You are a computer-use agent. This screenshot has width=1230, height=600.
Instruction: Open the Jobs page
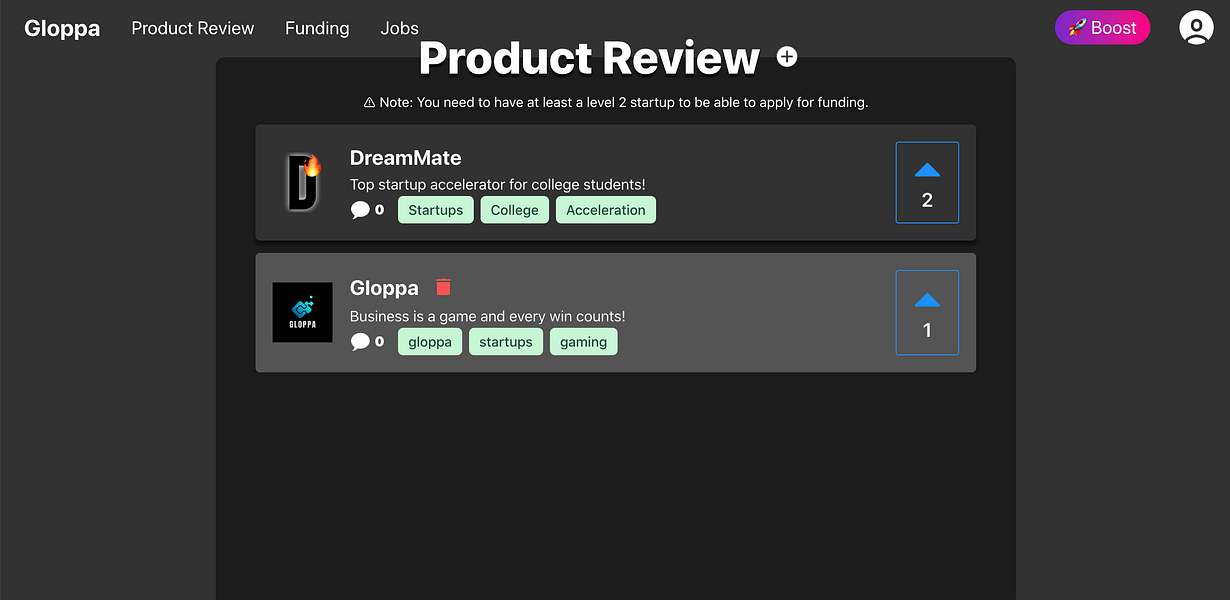pyautogui.click(x=399, y=28)
